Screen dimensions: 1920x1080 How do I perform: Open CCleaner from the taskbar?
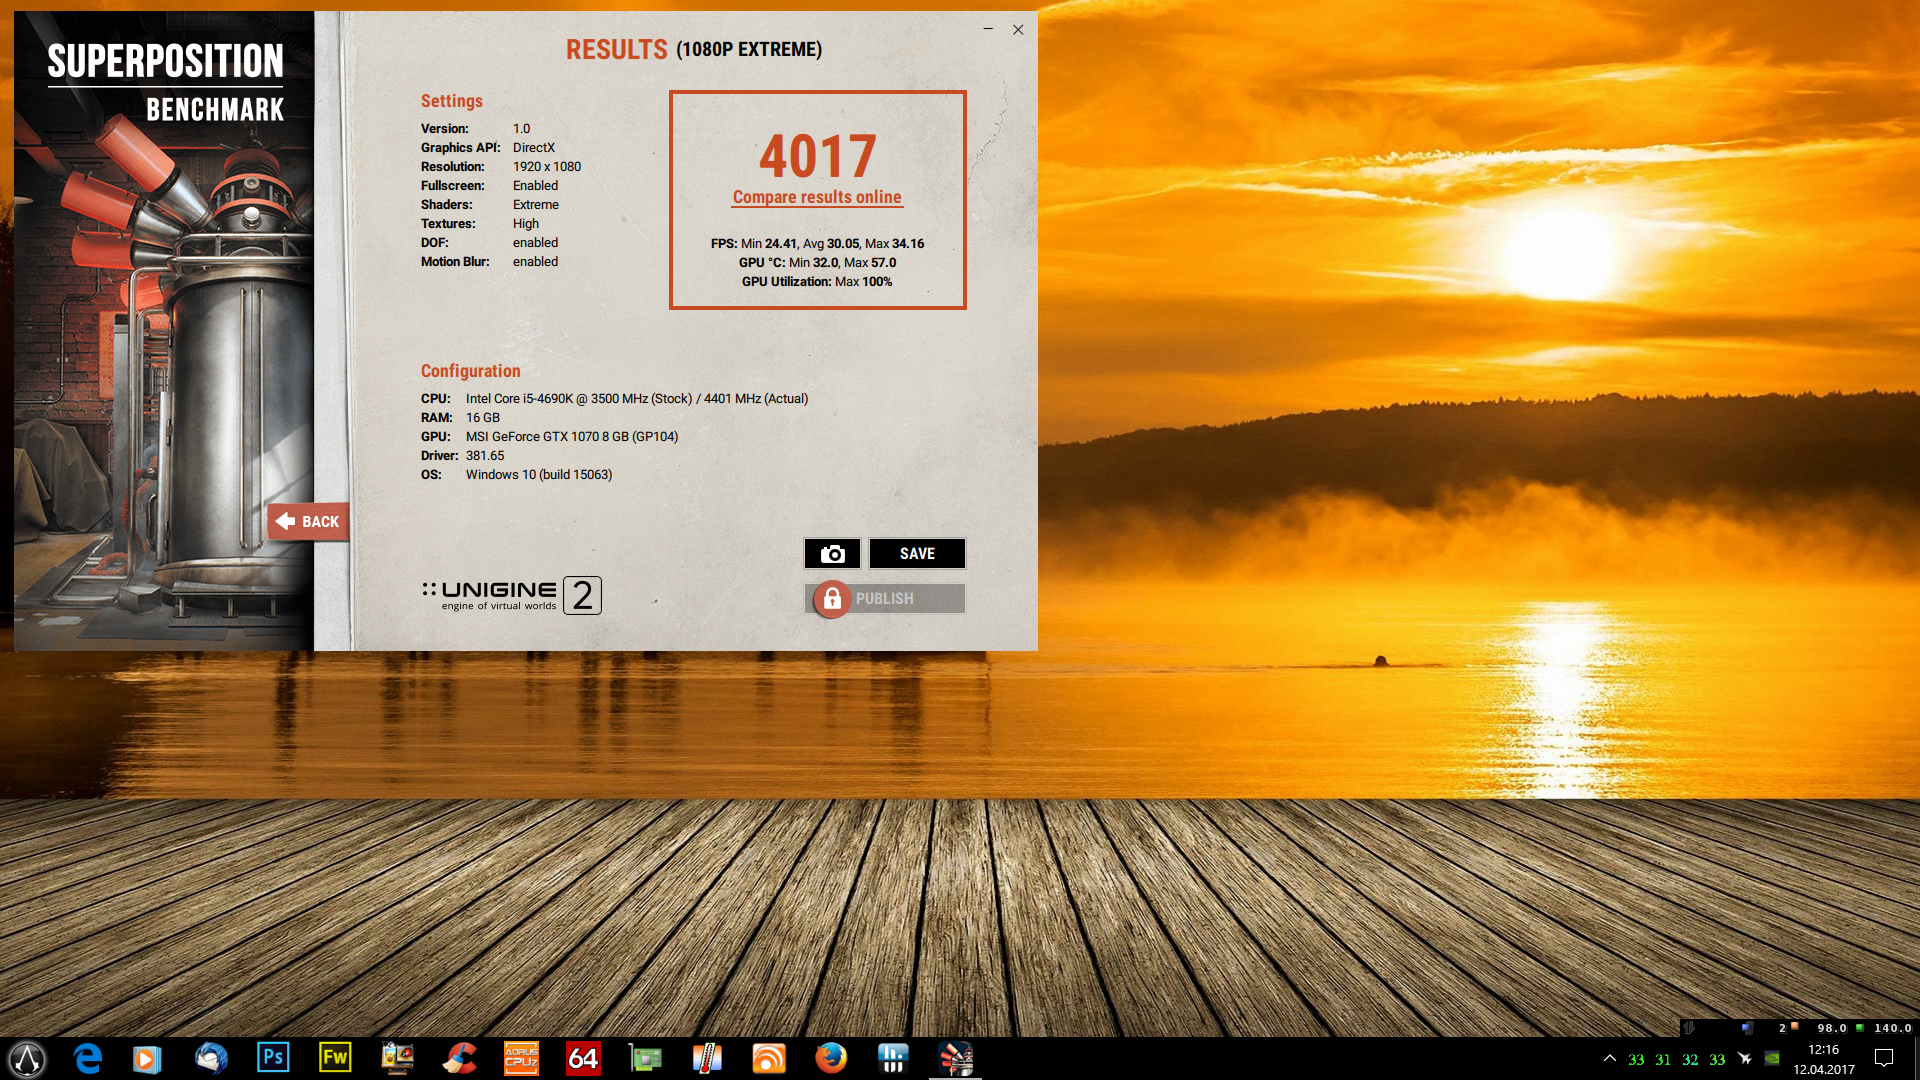click(459, 1058)
